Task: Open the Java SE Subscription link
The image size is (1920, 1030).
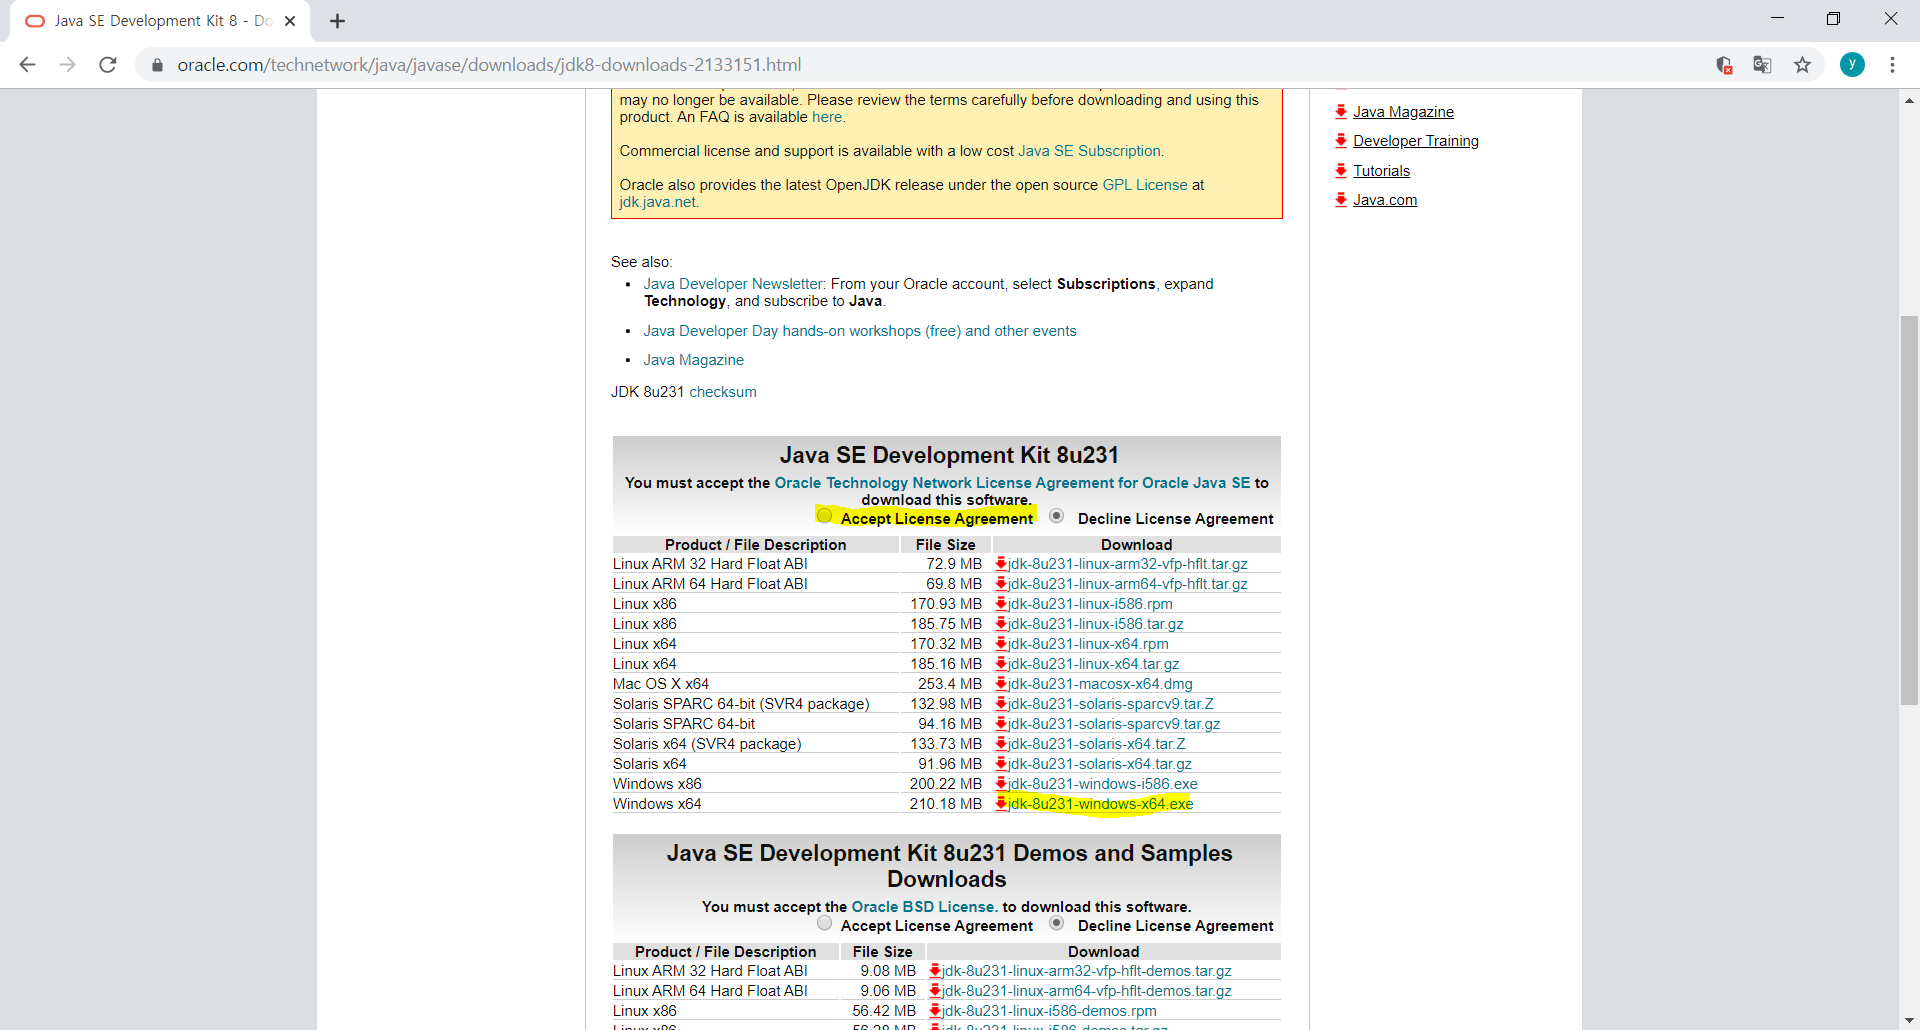Action: click(x=1089, y=151)
